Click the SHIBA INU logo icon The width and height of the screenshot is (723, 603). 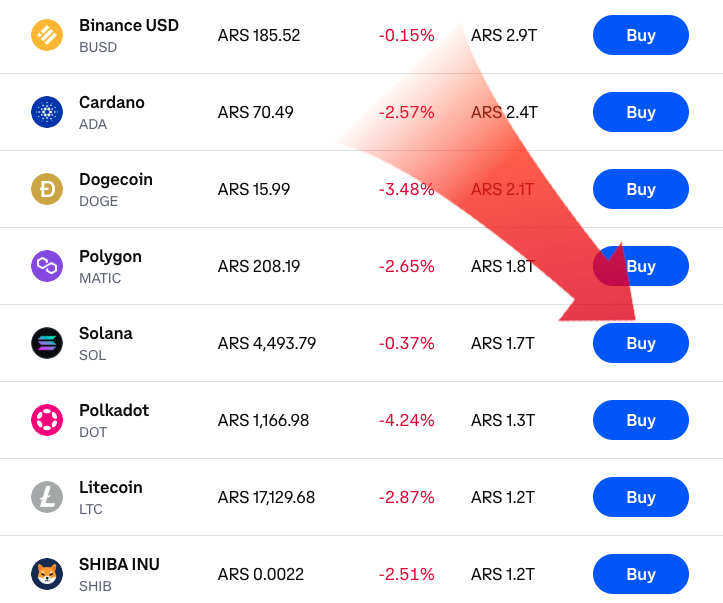47,574
